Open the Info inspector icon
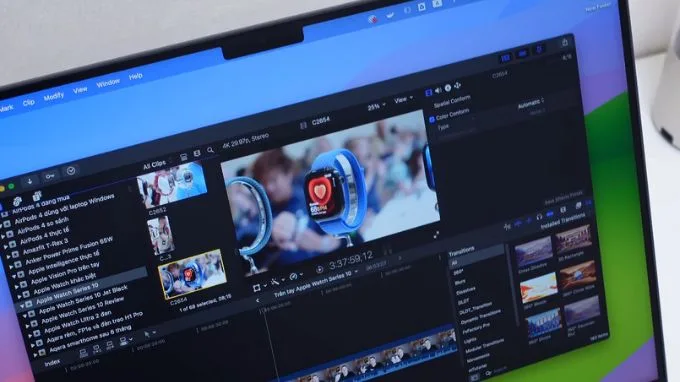The width and height of the screenshot is (680, 382). click(x=448, y=88)
